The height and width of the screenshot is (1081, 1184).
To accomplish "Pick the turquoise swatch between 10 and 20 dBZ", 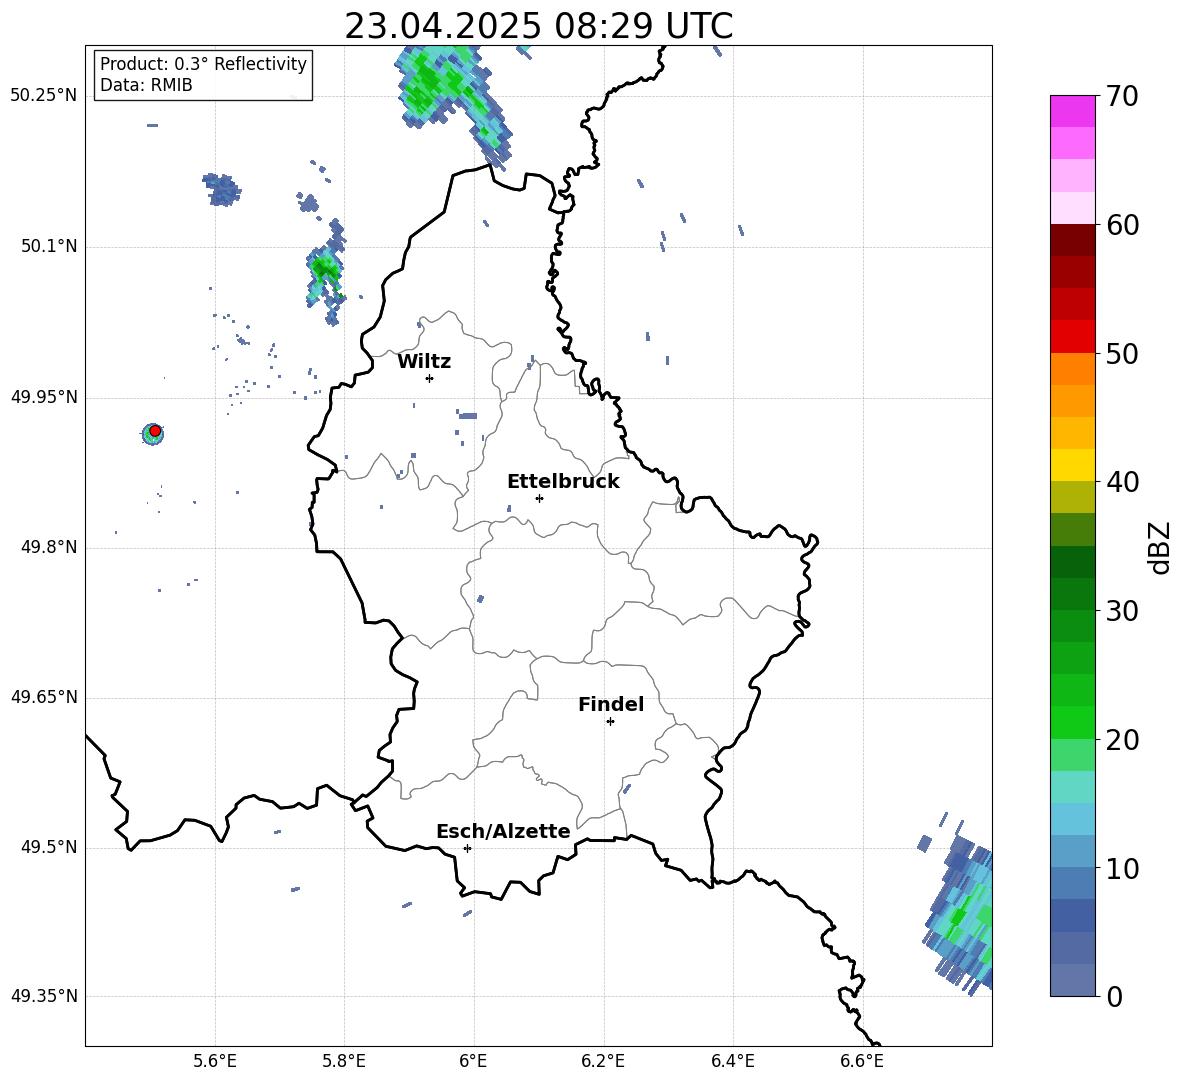I will click(x=1072, y=787).
